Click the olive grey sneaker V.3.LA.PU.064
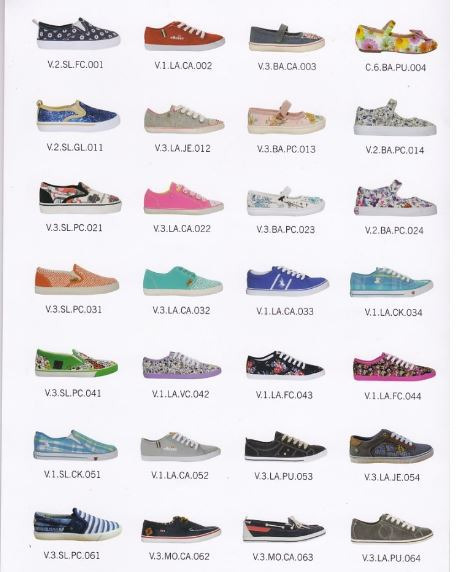 click(392, 529)
